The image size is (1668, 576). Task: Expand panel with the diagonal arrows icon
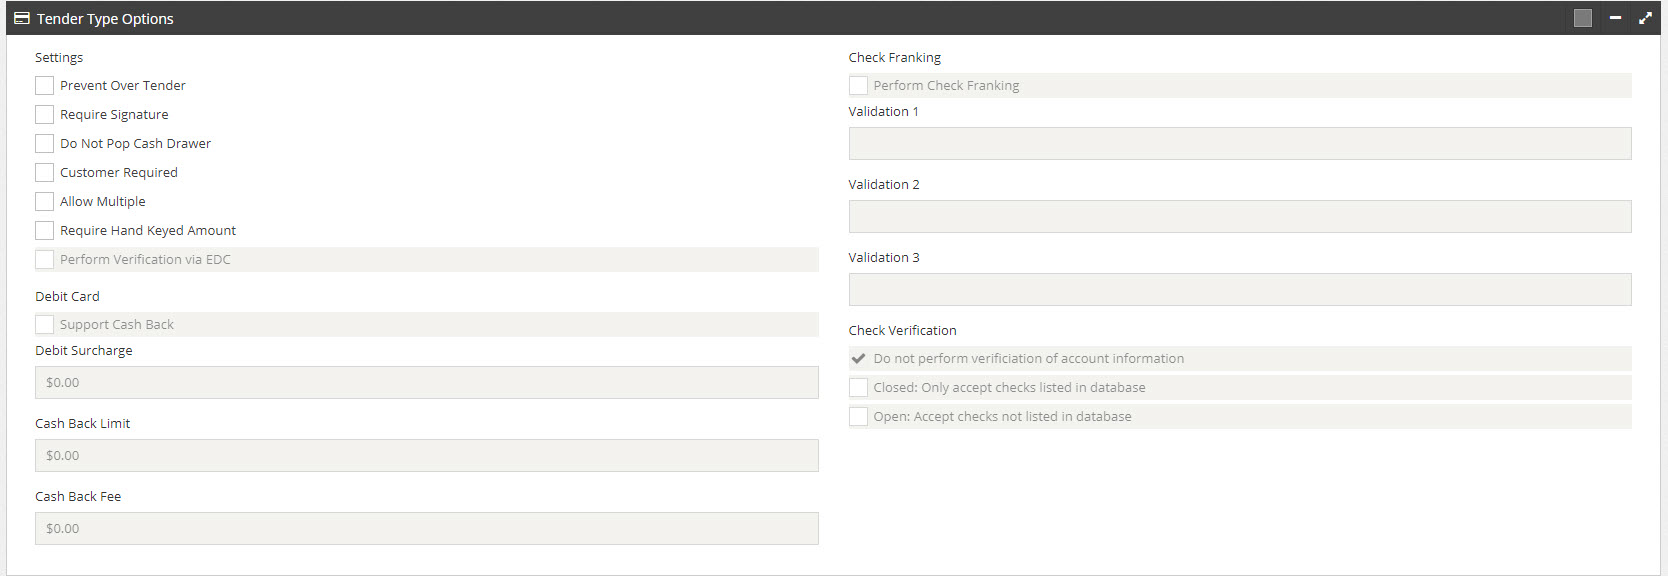tap(1645, 18)
